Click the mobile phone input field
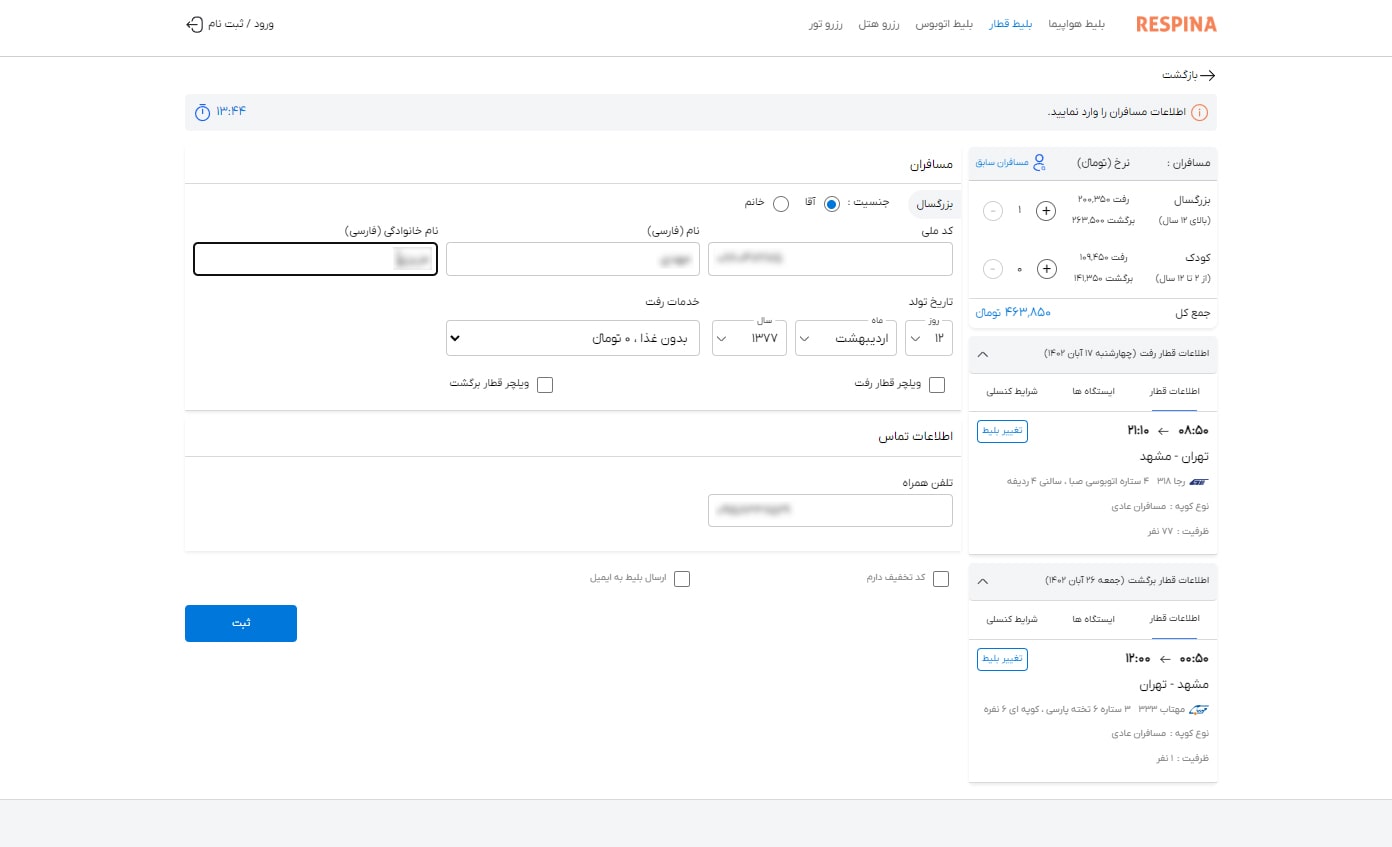 pos(830,510)
